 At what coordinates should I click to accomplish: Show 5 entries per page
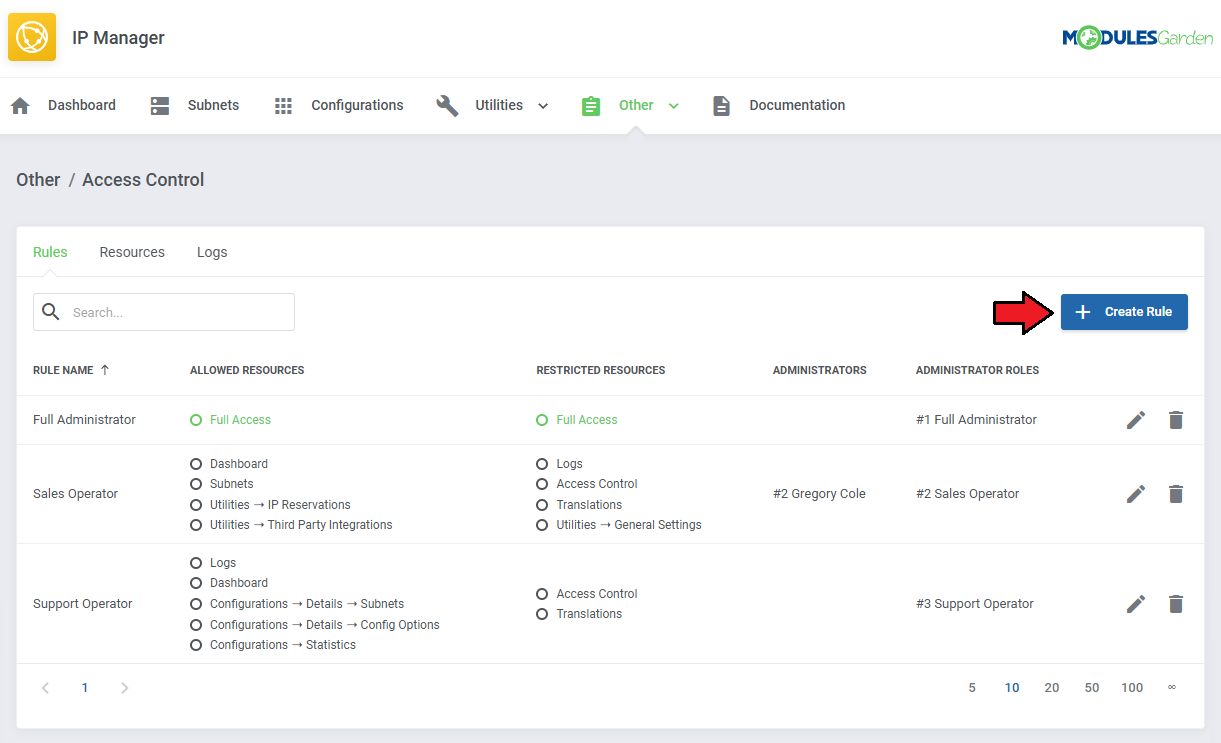point(972,688)
